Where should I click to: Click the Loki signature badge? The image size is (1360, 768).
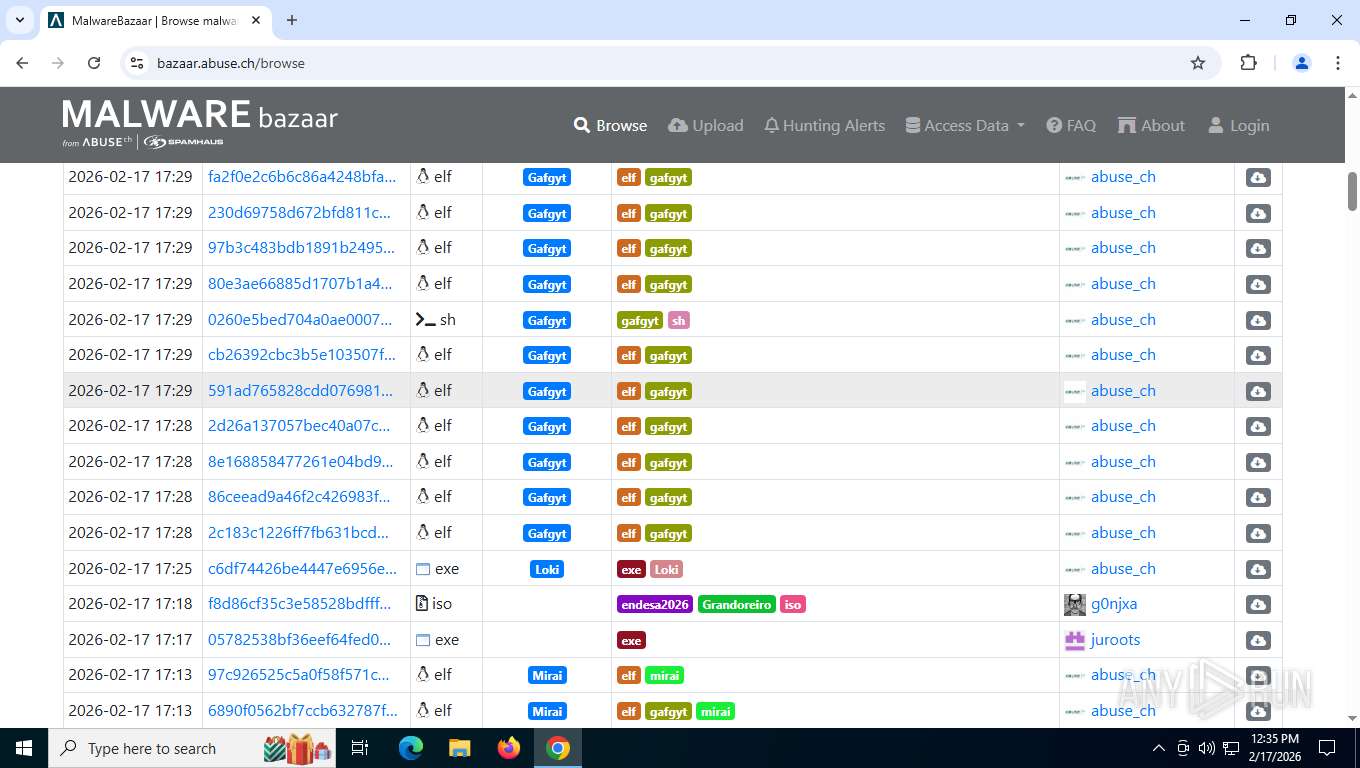[547, 569]
